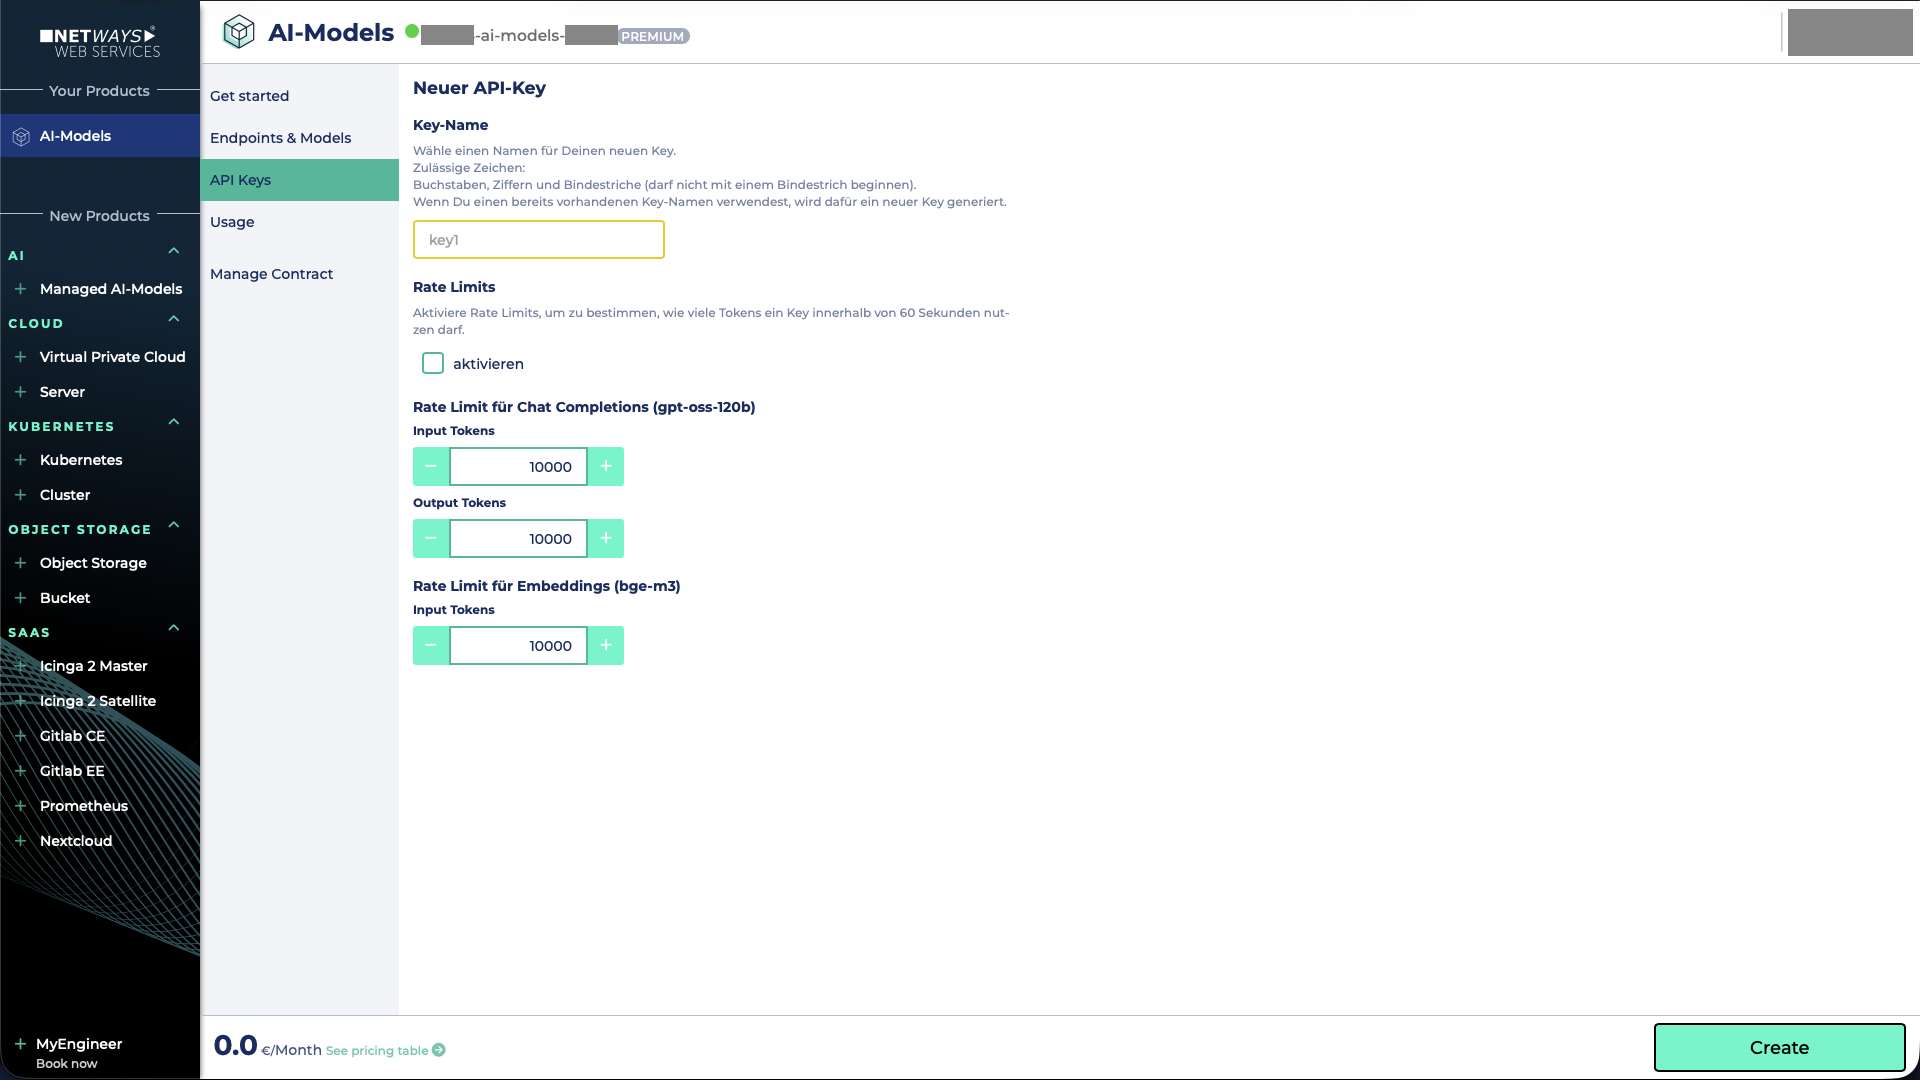Open Nextcloud product in sidebar

pos(76,841)
